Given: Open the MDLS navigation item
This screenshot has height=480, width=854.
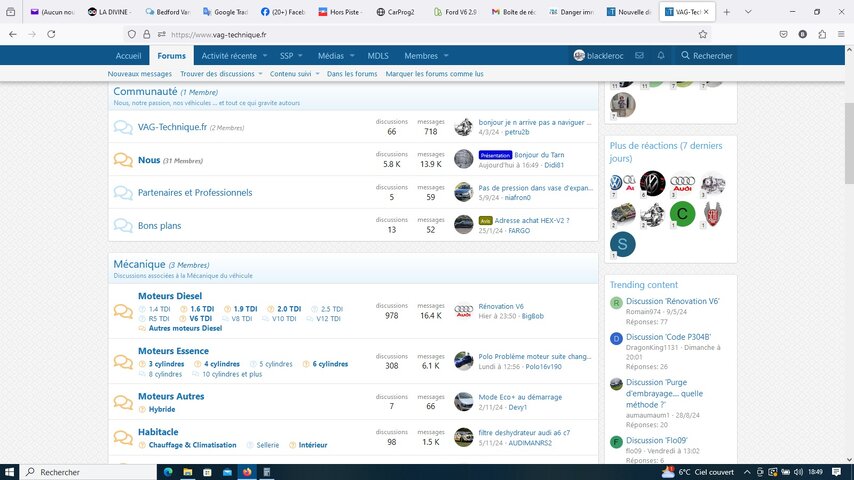Looking at the screenshot, I should [x=378, y=56].
